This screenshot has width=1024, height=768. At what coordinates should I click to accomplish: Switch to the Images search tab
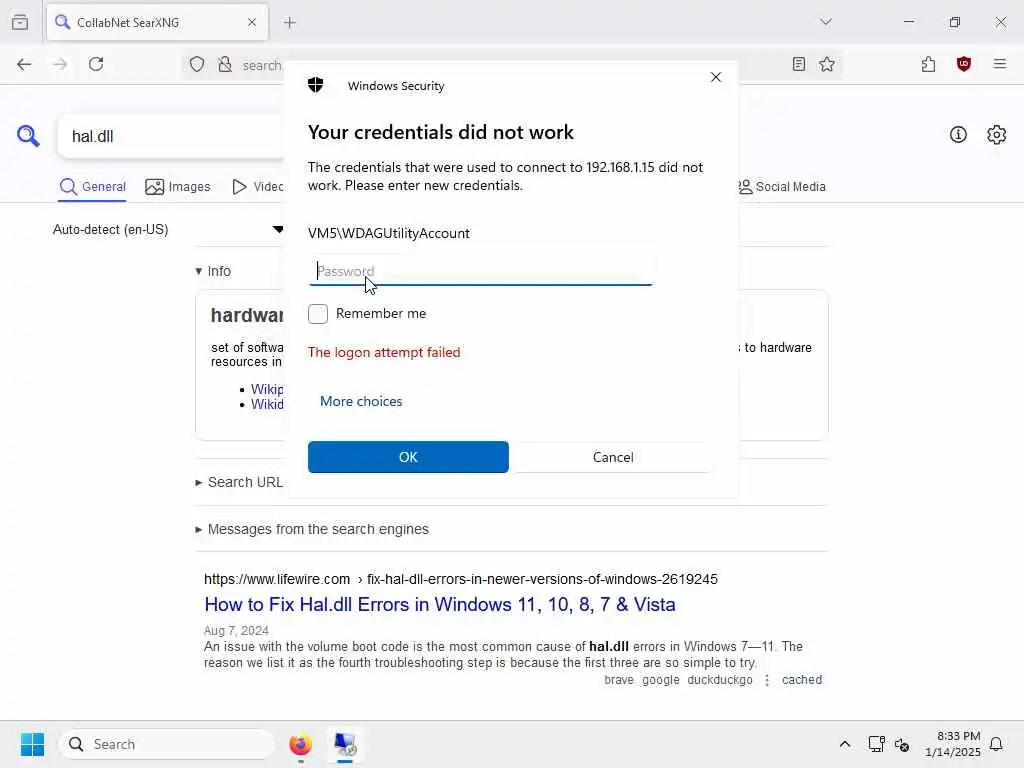(x=178, y=187)
